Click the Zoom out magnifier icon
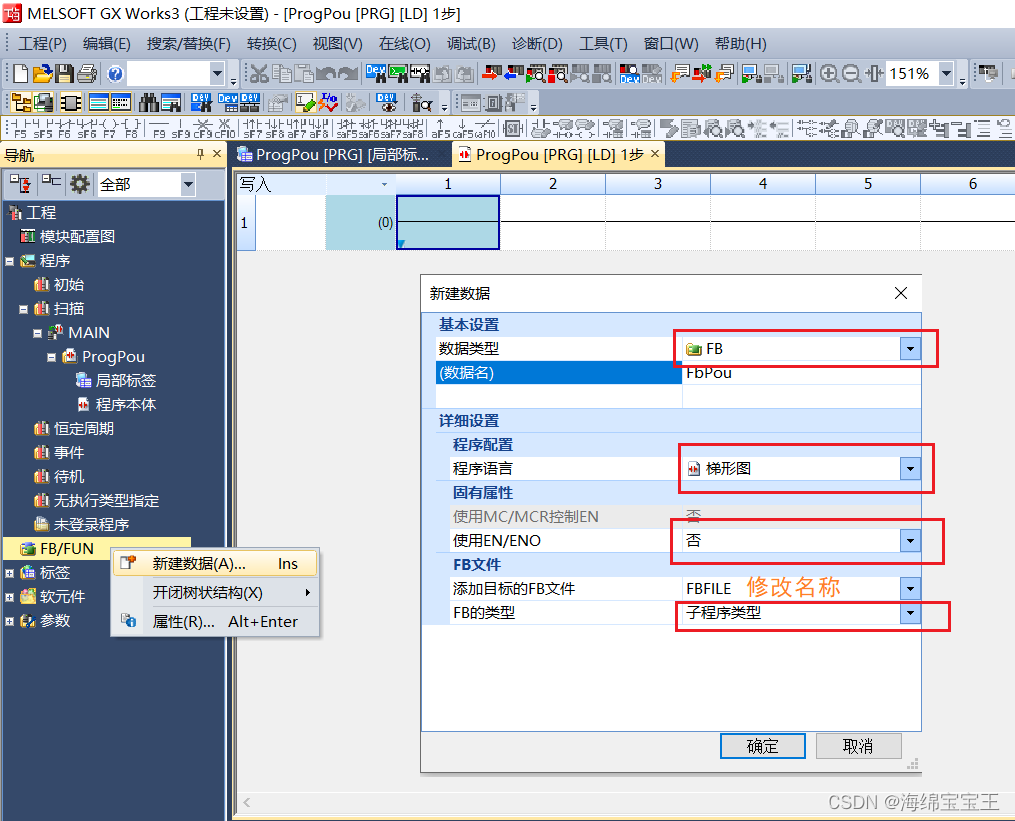Viewport: 1015px width, 821px height. pos(851,73)
